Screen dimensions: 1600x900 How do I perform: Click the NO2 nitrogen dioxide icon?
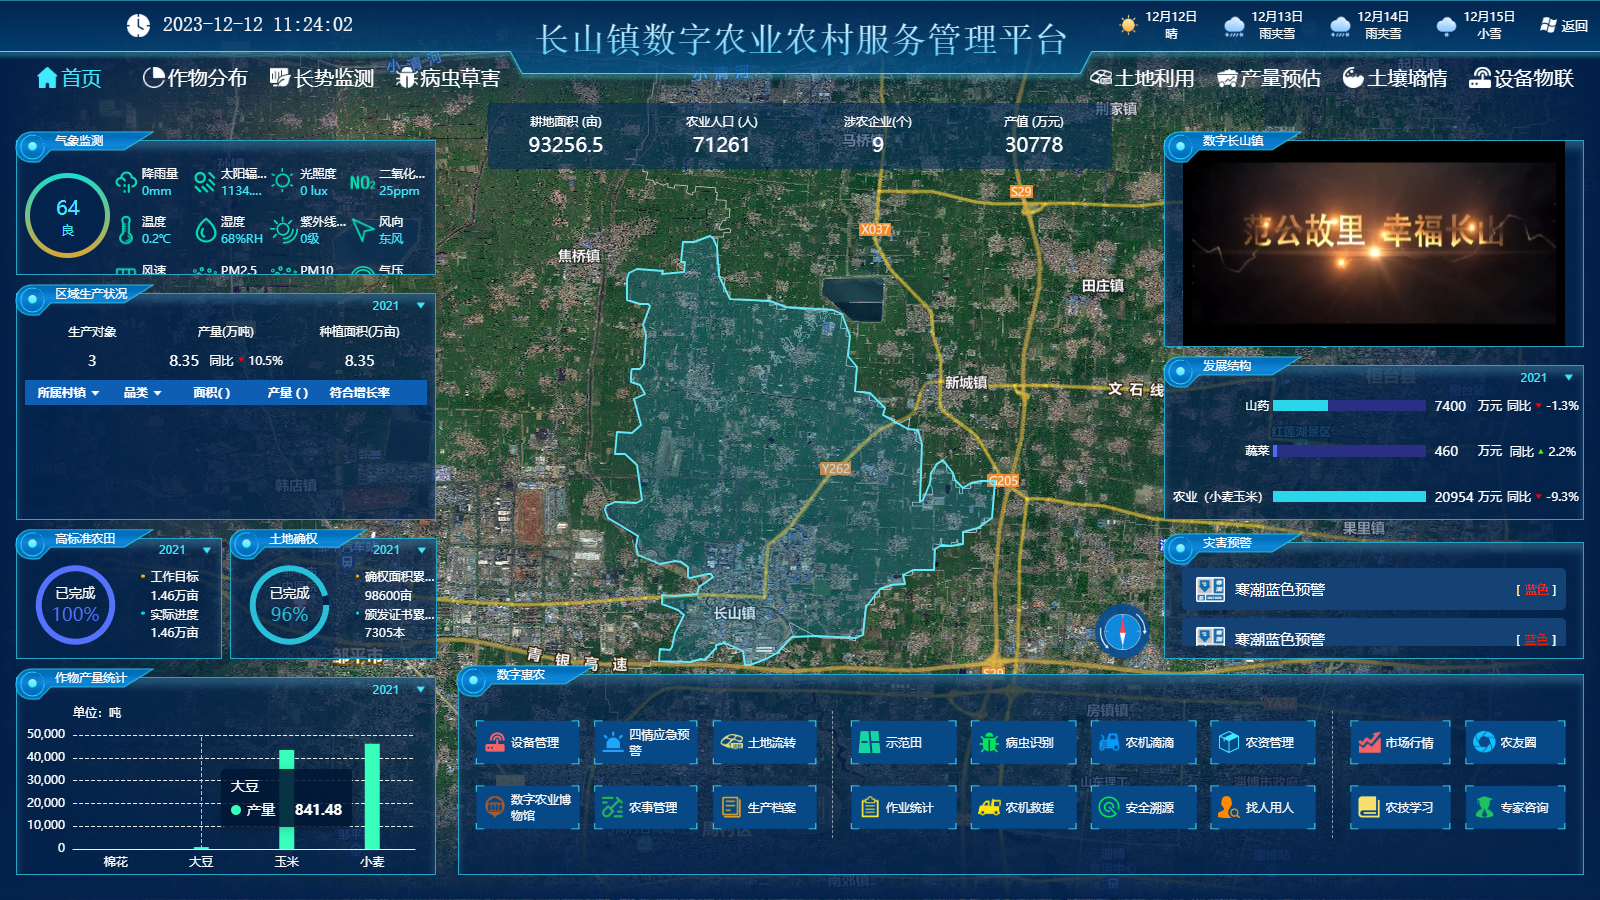point(362,183)
